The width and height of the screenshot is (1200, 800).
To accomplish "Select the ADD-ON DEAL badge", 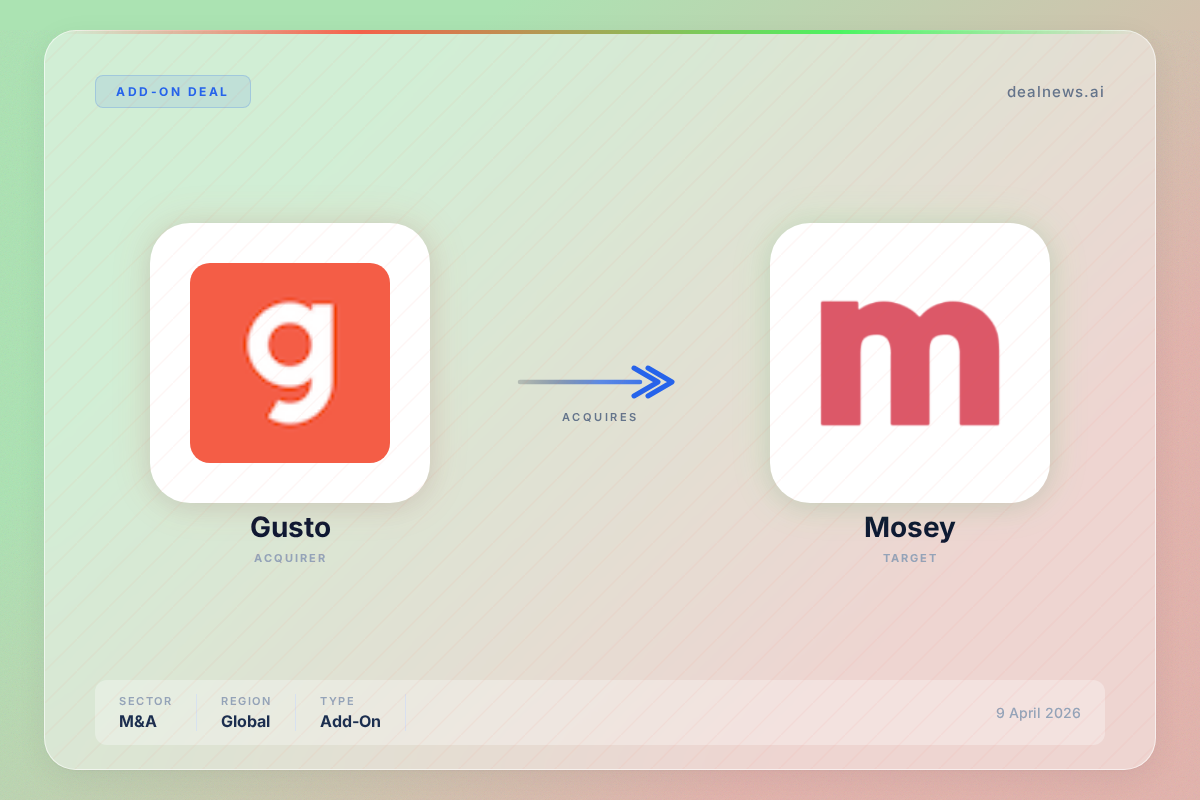I will click(173, 92).
